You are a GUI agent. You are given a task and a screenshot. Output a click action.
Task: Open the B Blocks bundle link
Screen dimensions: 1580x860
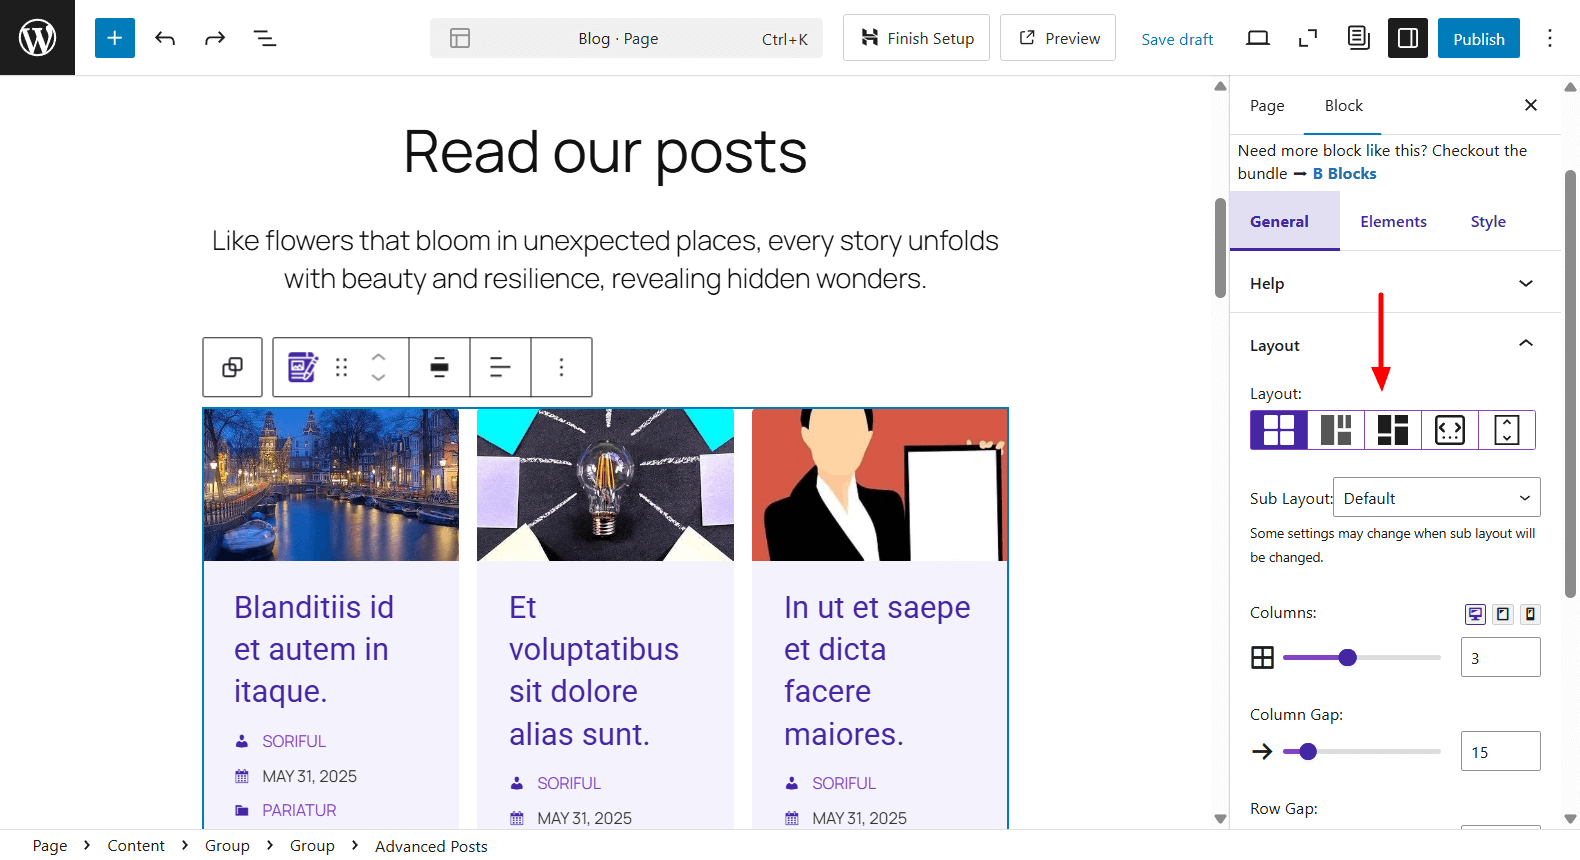pyautogui.click(x=1344, y=174)
